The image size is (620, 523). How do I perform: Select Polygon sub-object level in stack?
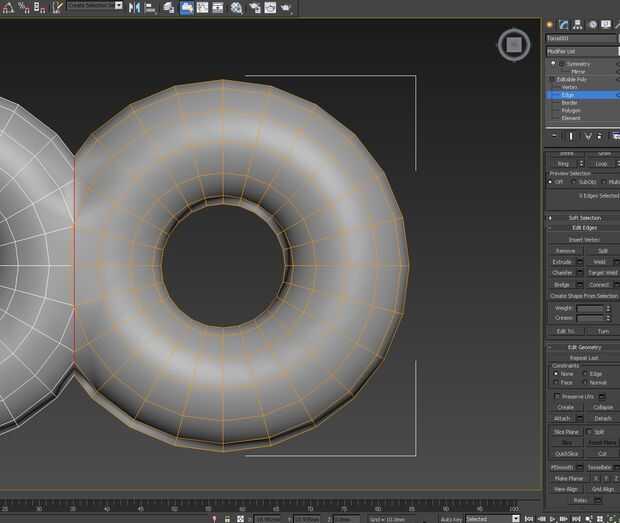click(x=570, y=110)
